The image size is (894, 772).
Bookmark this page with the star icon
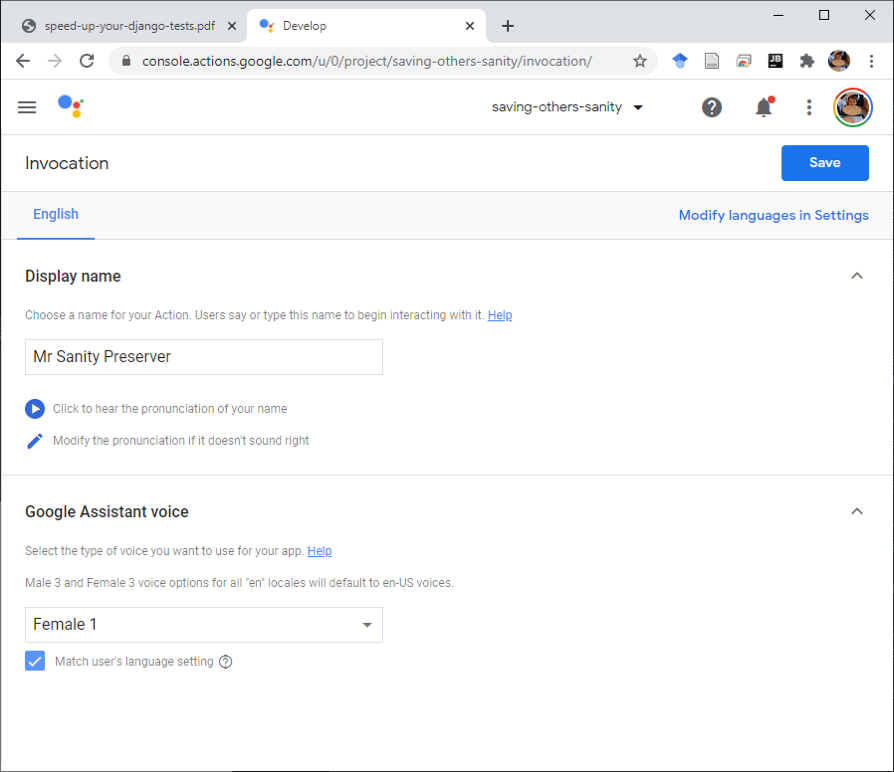pyautogui.click(x=640, y=61)
